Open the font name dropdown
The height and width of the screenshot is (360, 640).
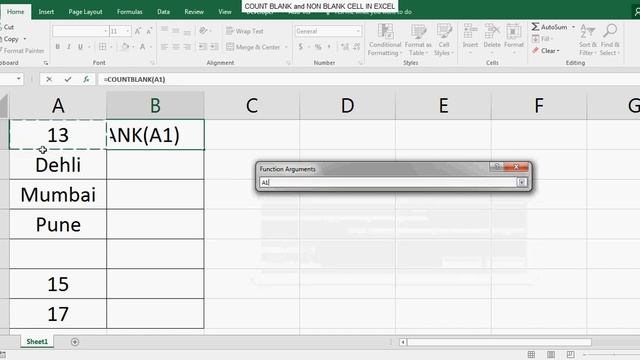pyautogui.click(x=105, y=31)
